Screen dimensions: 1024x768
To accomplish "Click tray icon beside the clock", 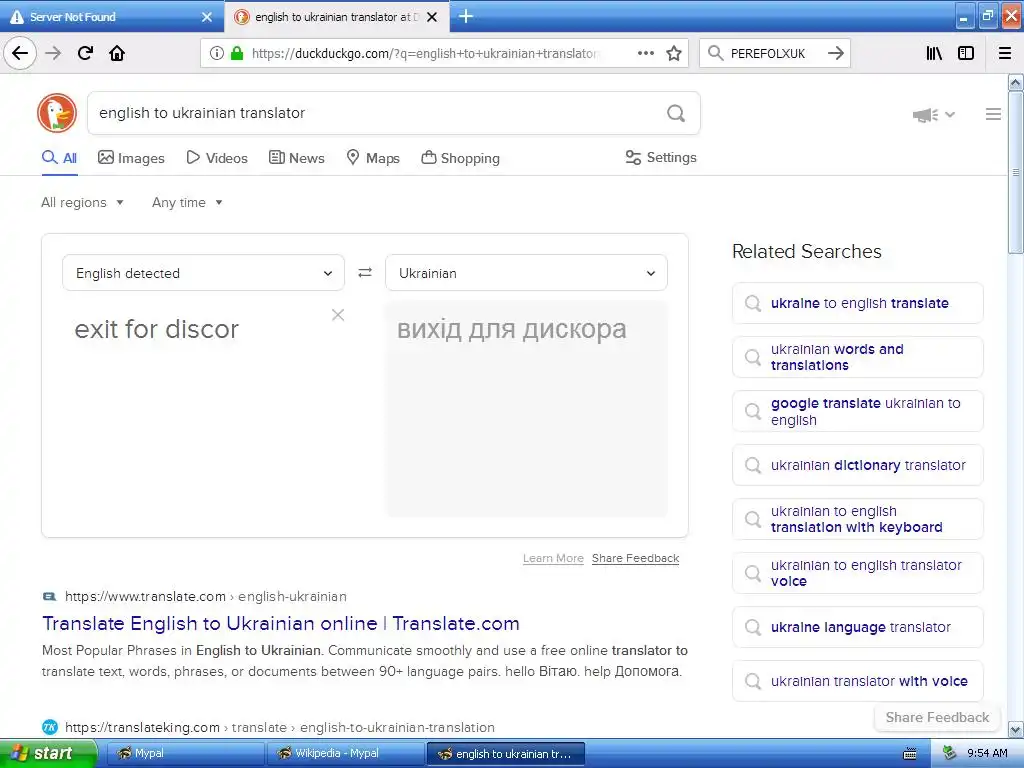I will 950,754.
